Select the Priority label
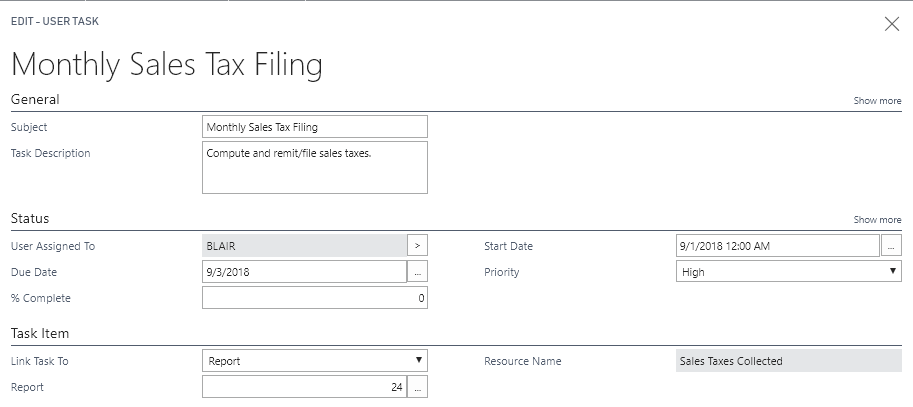 tap(501, 272)
